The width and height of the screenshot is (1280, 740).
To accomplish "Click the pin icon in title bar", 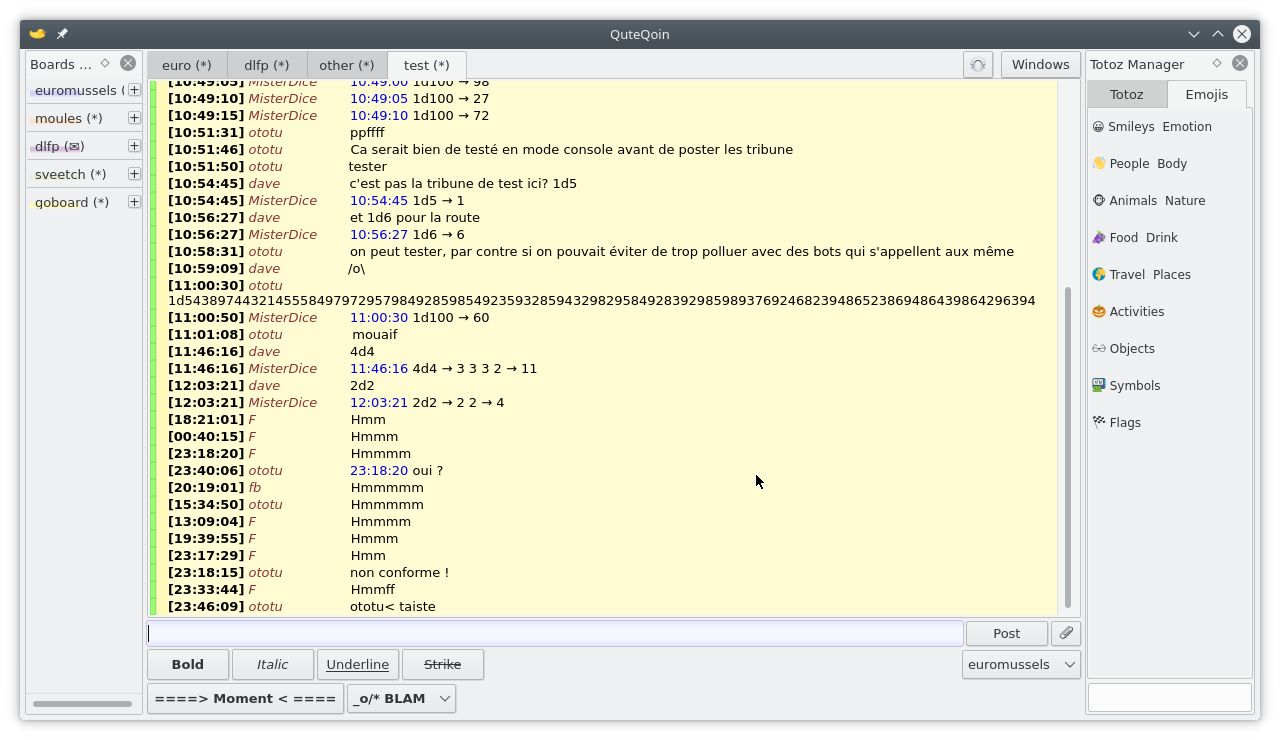I will click(62, 34).
